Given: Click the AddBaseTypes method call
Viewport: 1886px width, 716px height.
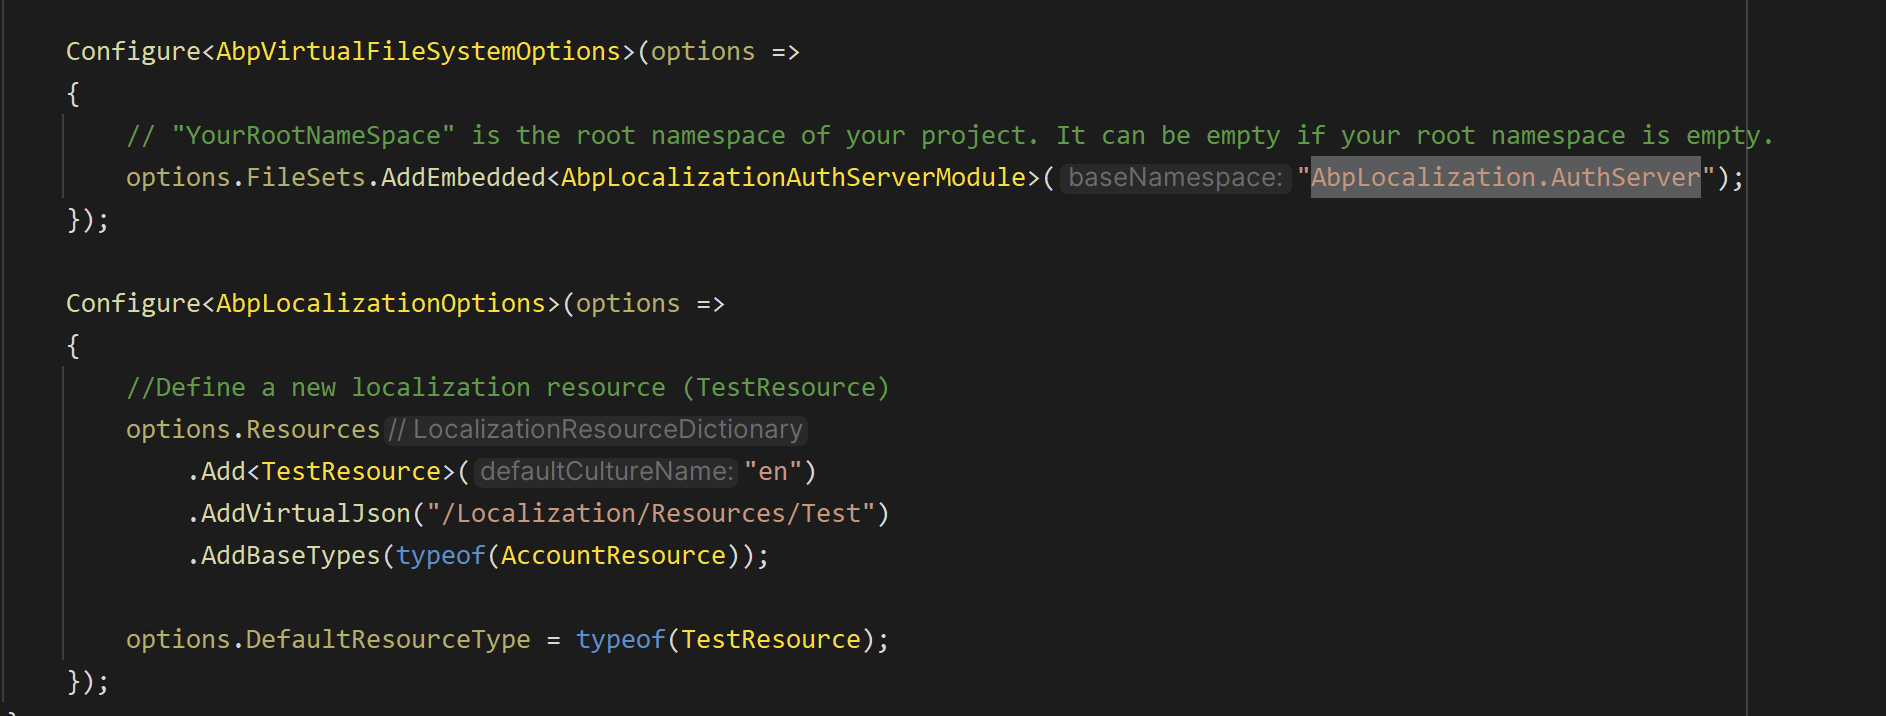Looking at the screenshot, I should pyautogui.click(x=290, y=555).
